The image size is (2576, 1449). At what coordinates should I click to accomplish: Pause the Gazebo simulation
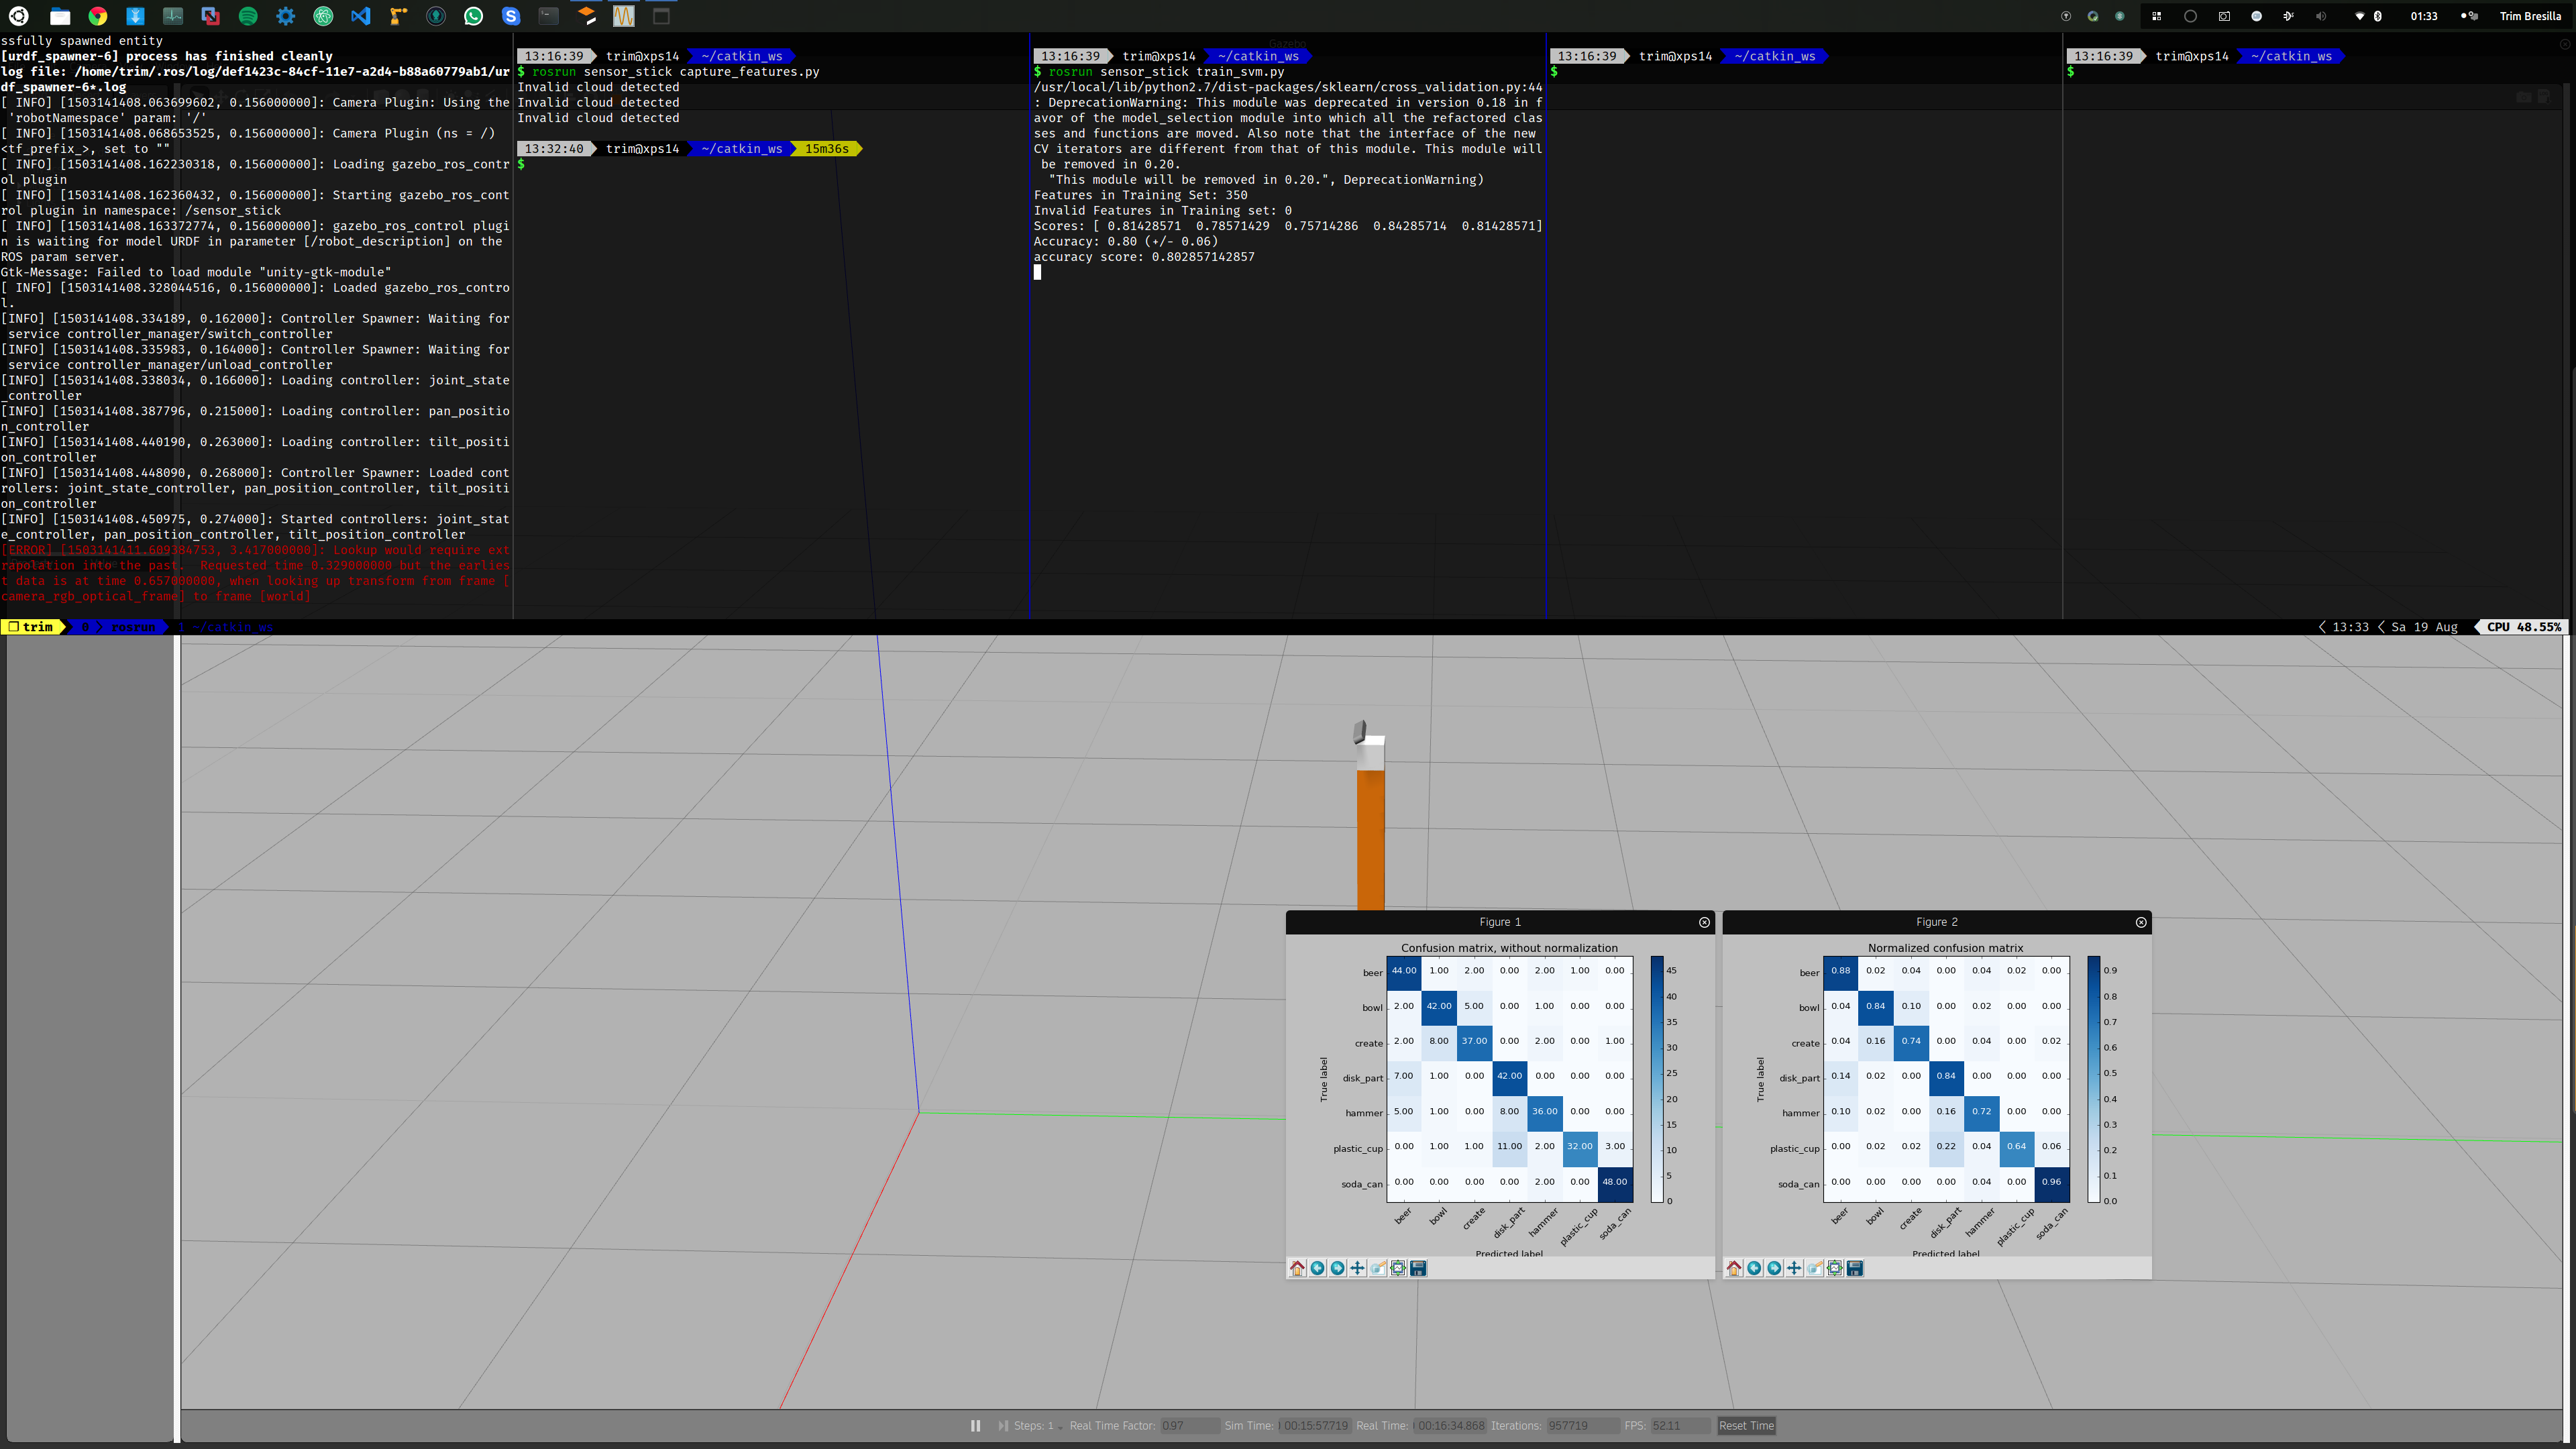click(x=975, y=1426)
